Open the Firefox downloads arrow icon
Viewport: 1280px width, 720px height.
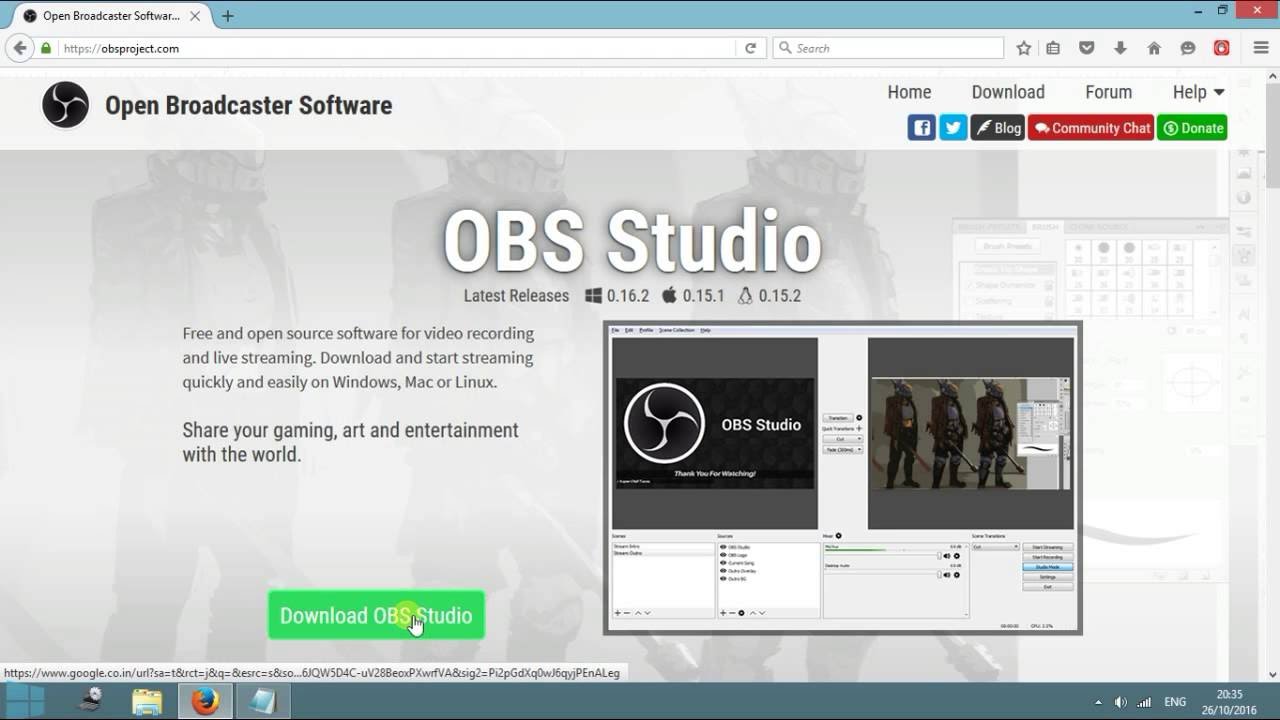click(1120, 48)
